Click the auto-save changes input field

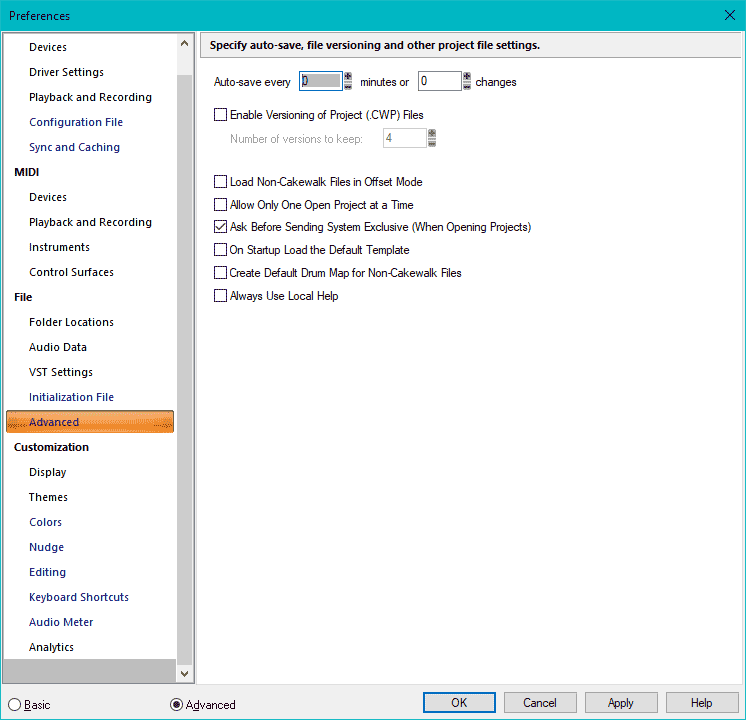[438, 81]
